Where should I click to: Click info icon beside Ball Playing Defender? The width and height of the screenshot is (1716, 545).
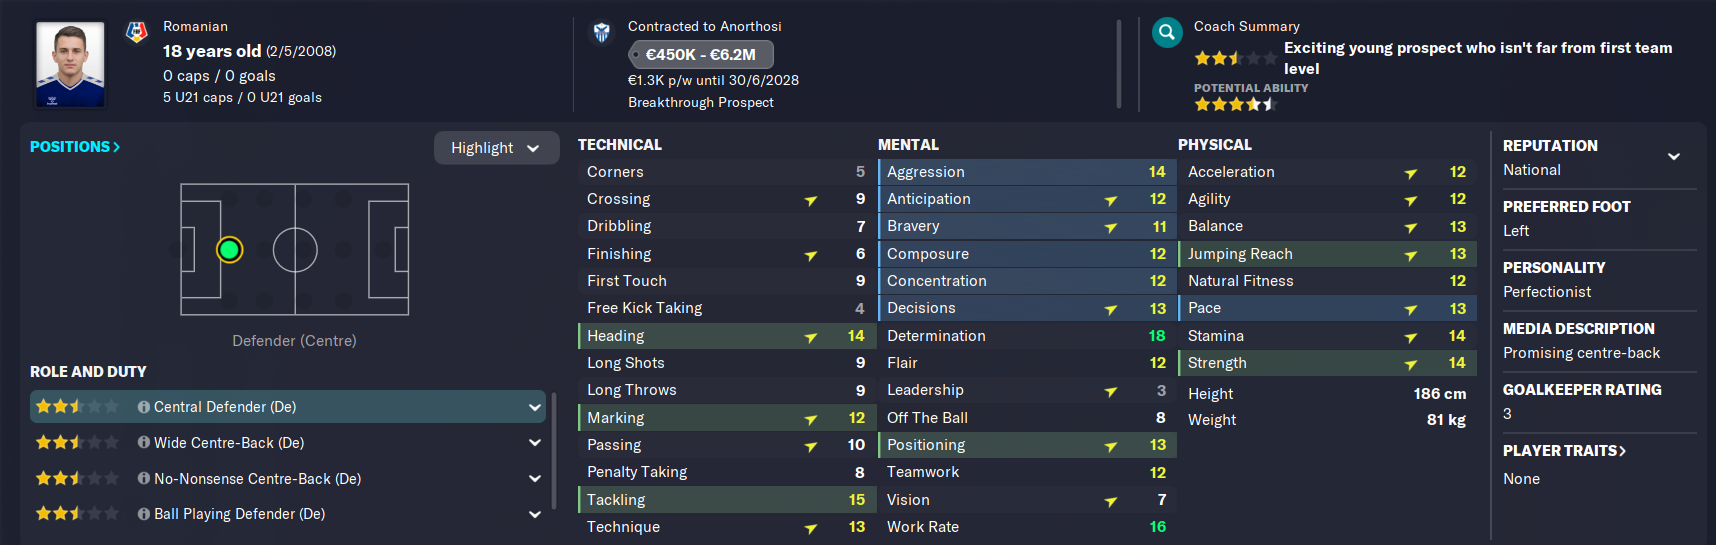click(144, 514)
